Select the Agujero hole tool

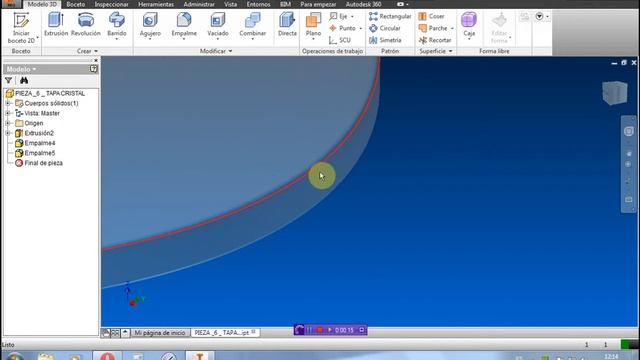[x=150, y=25]
